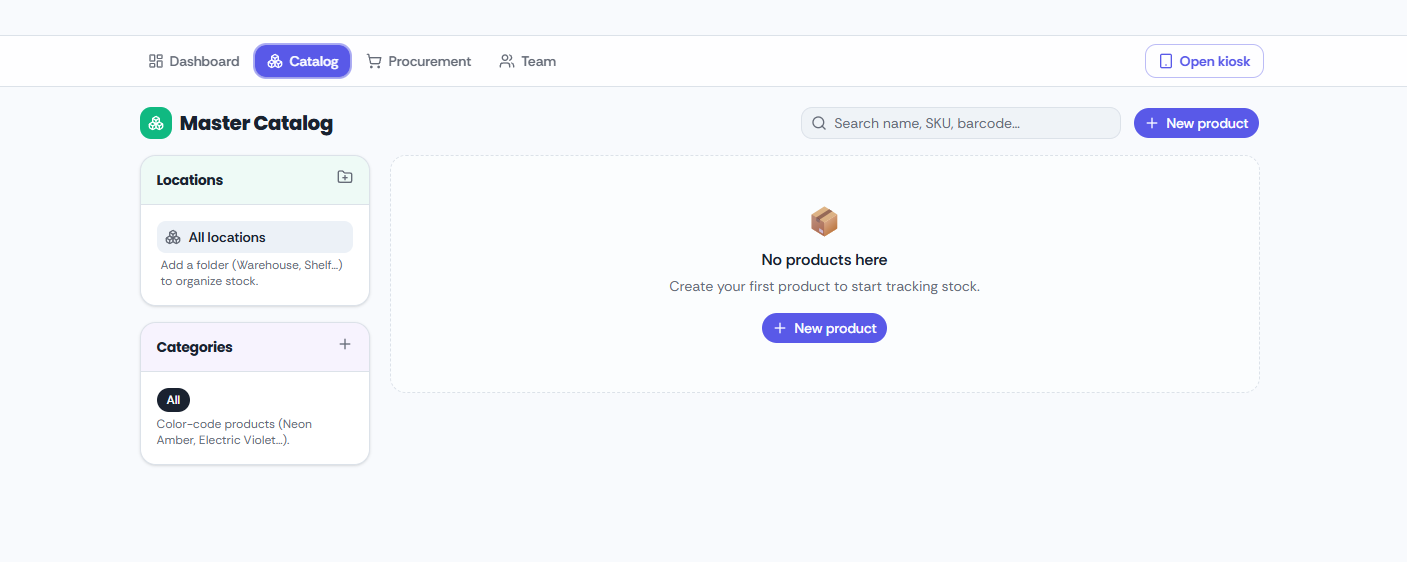Click the cardboard box emoji icon
Screen dimensions: 1407x562
pos(824,221)
